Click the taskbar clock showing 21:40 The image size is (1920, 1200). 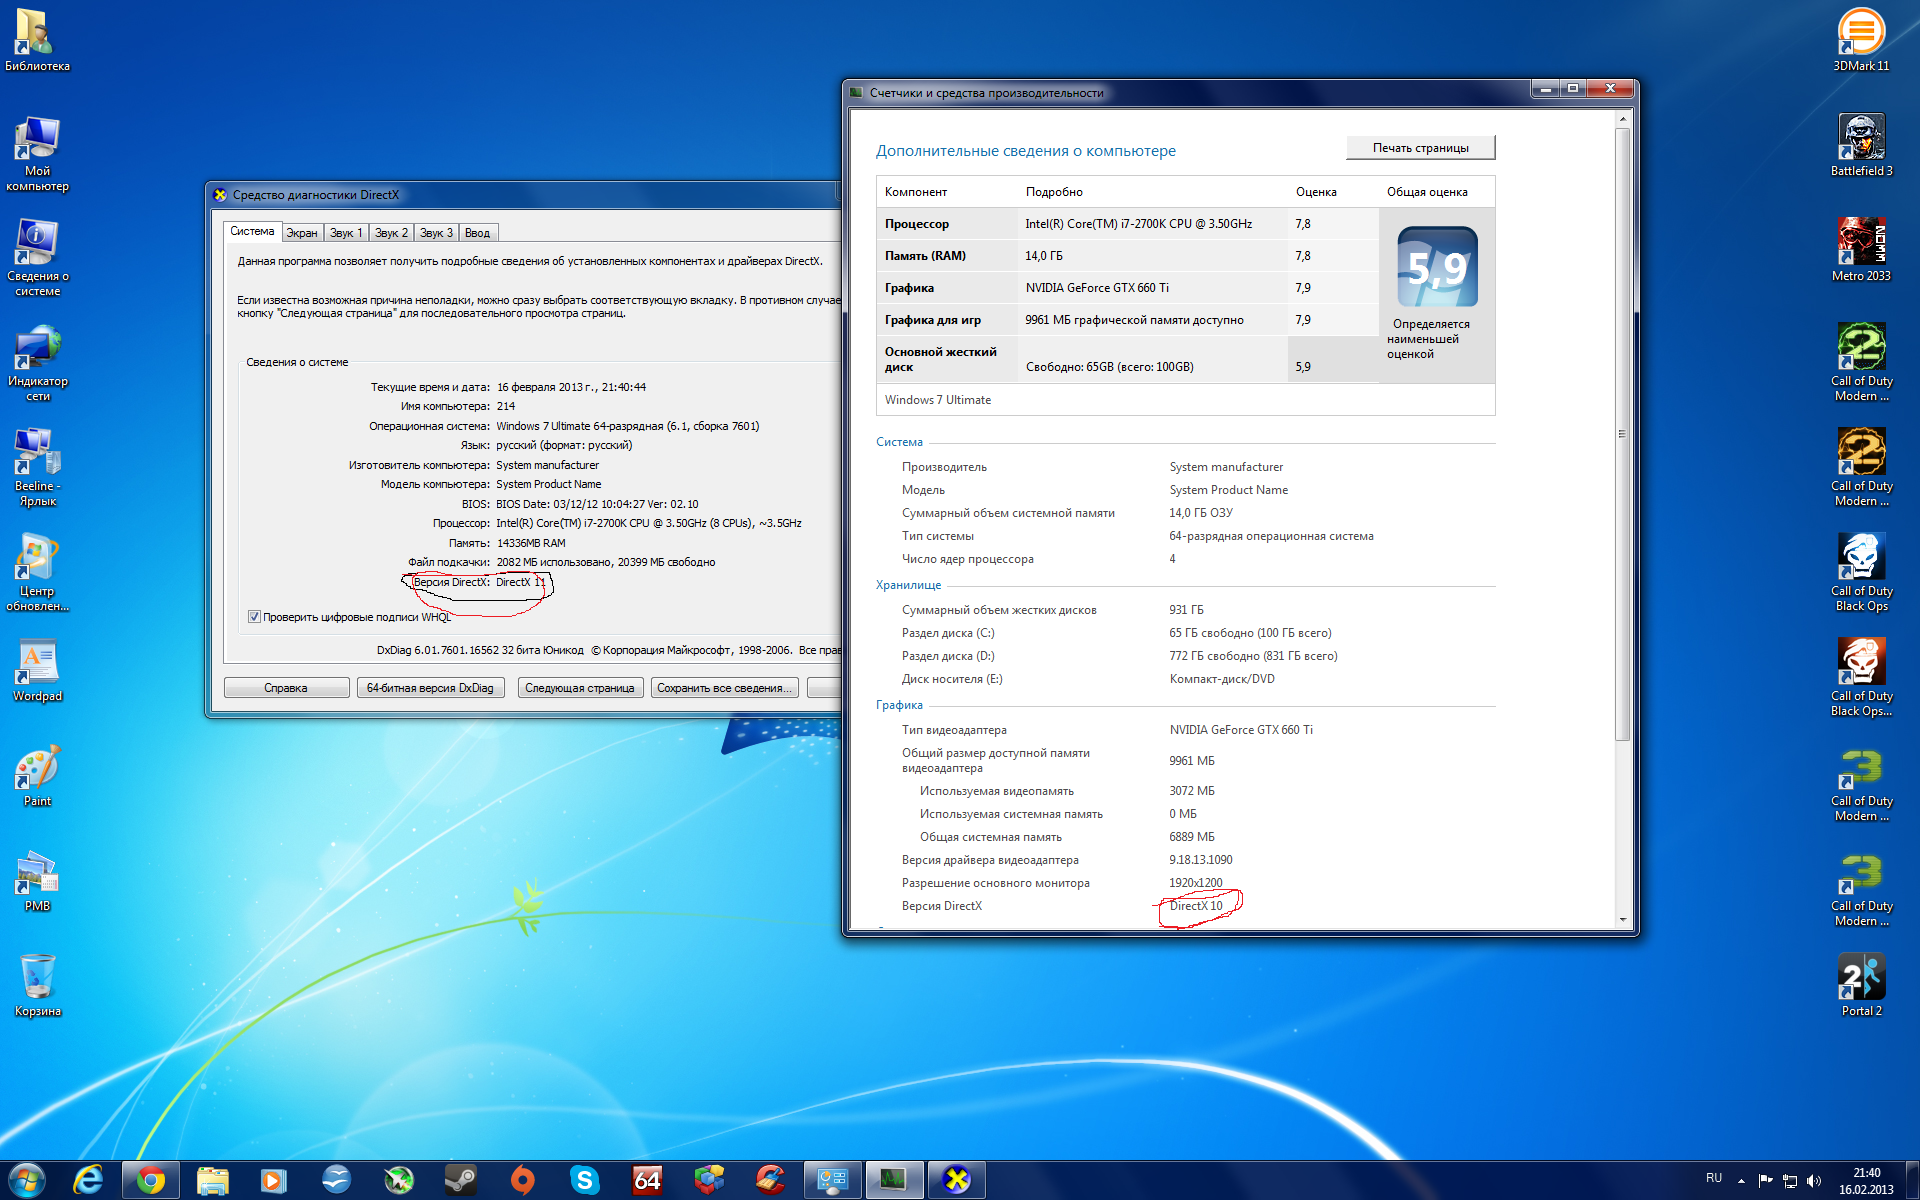(1866, 1181)
